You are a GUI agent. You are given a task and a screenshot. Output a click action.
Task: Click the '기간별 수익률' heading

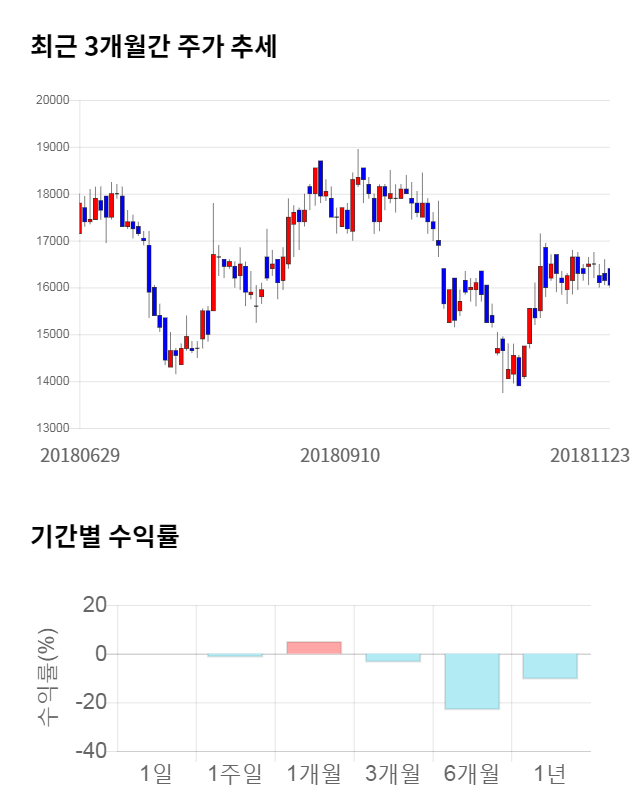104,536
